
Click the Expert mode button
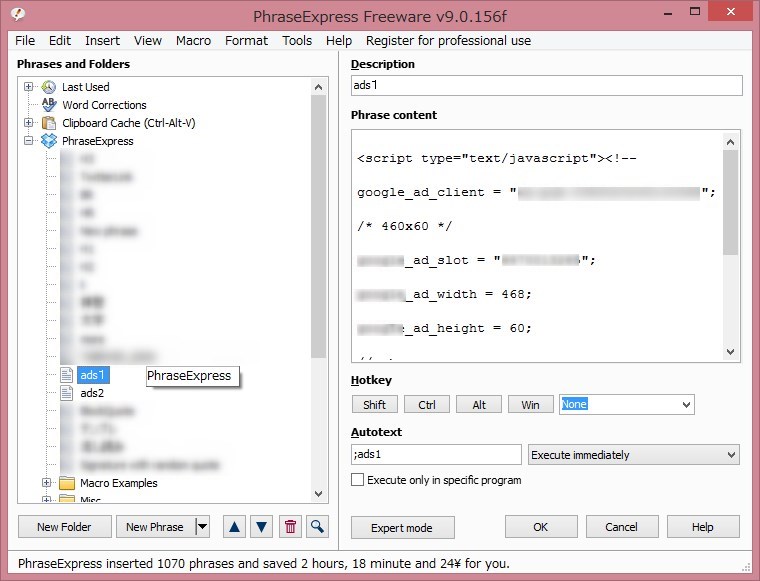coord(402,528)
